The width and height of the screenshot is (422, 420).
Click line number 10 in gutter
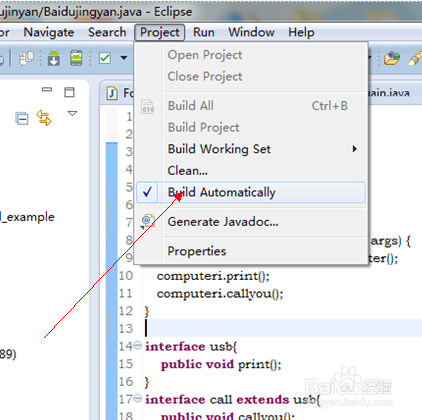126,276
